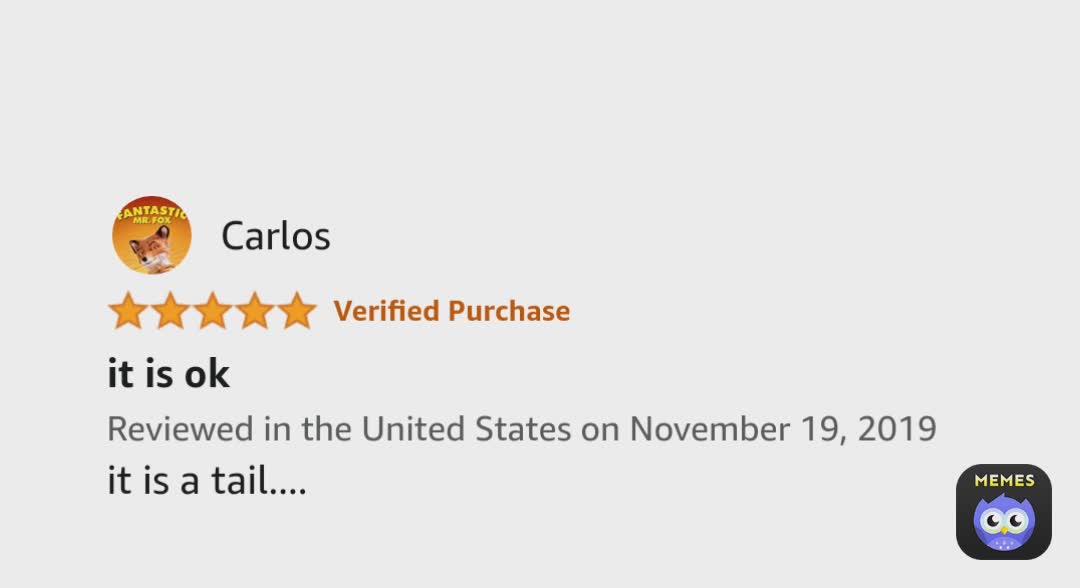The width and height of the screenshot is (1080, 588).
Task: Click the review title "it is ok"
Action: [x=168, y=374]
